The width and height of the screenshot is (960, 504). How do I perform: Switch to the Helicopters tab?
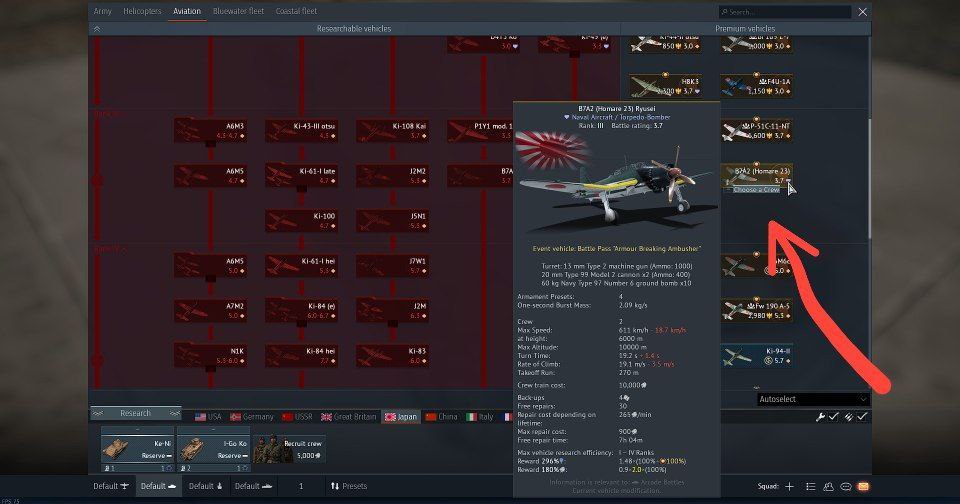tap(141, 11)
